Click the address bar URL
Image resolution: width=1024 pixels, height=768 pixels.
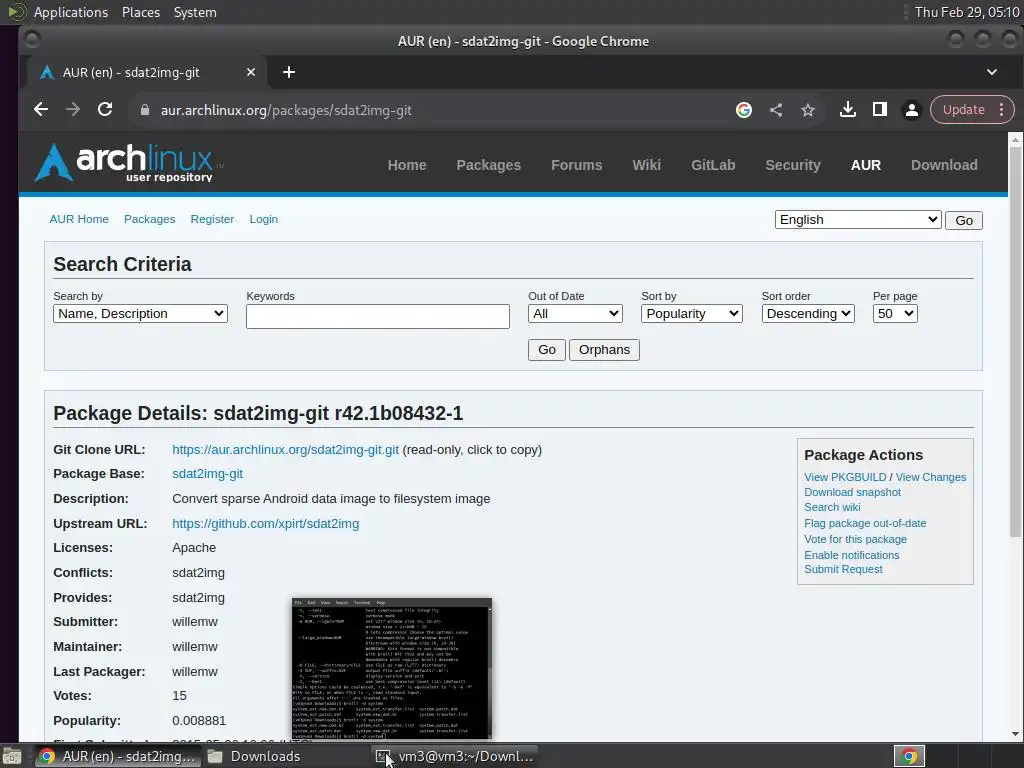(x=286, y=110)
